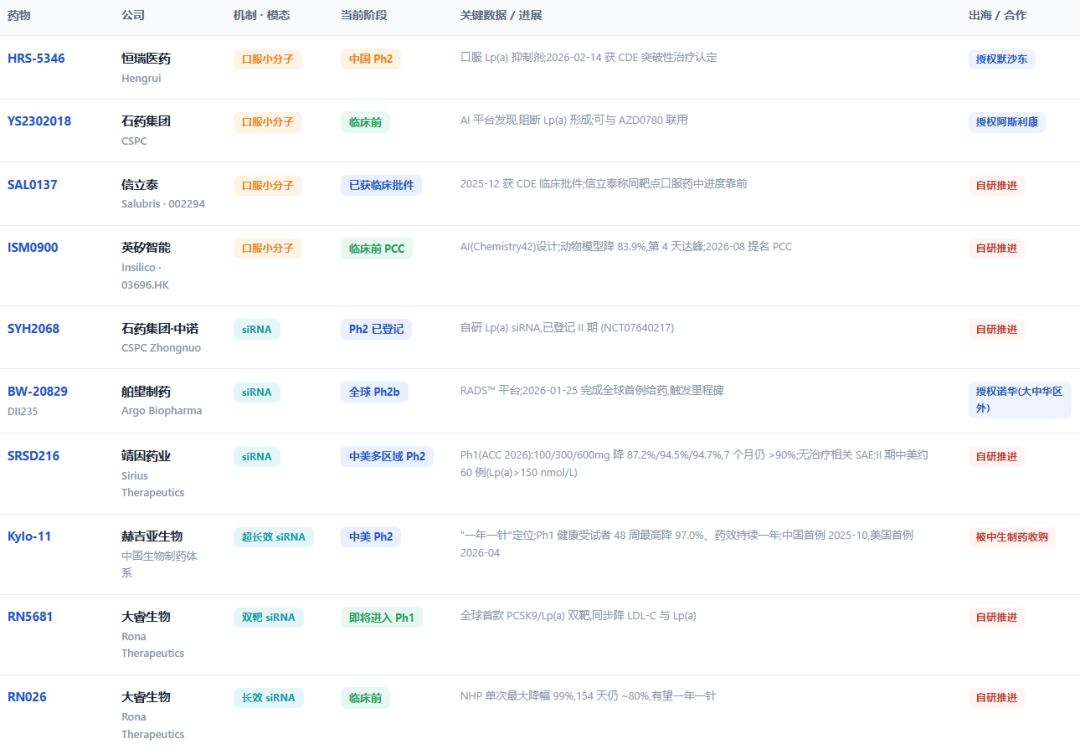Image resolution: width=1080 pixels, height=749 pixels.
Task: Click 自研推进 tag in SYH2068 row
Action: 996,329
